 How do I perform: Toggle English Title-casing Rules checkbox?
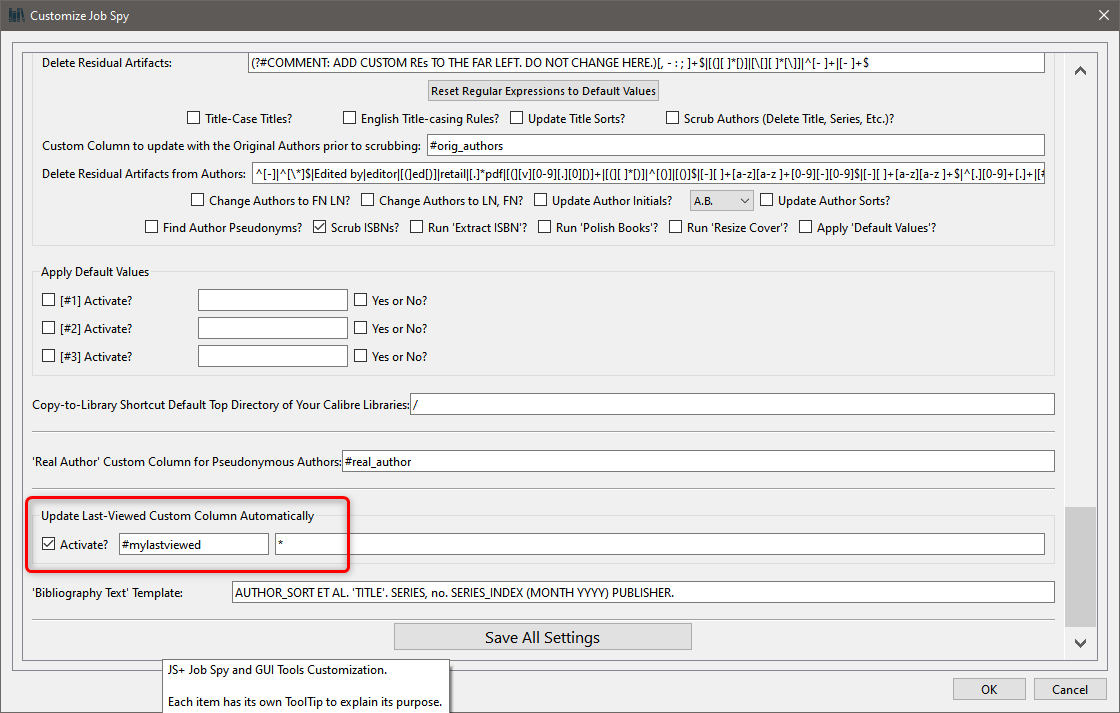click(349, 118)
